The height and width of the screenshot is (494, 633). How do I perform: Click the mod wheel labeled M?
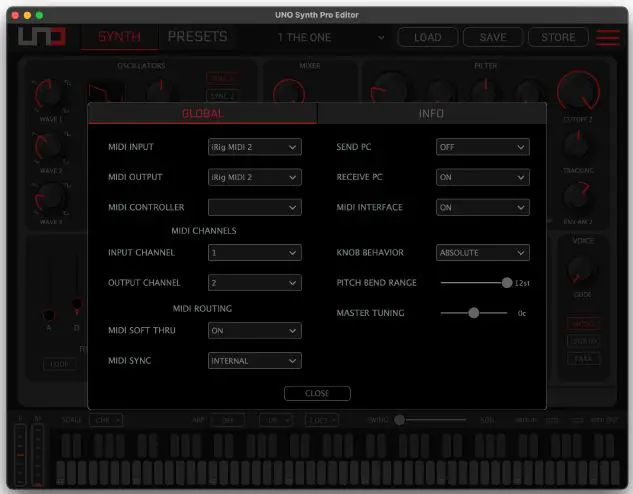click(x=38, y=455)
